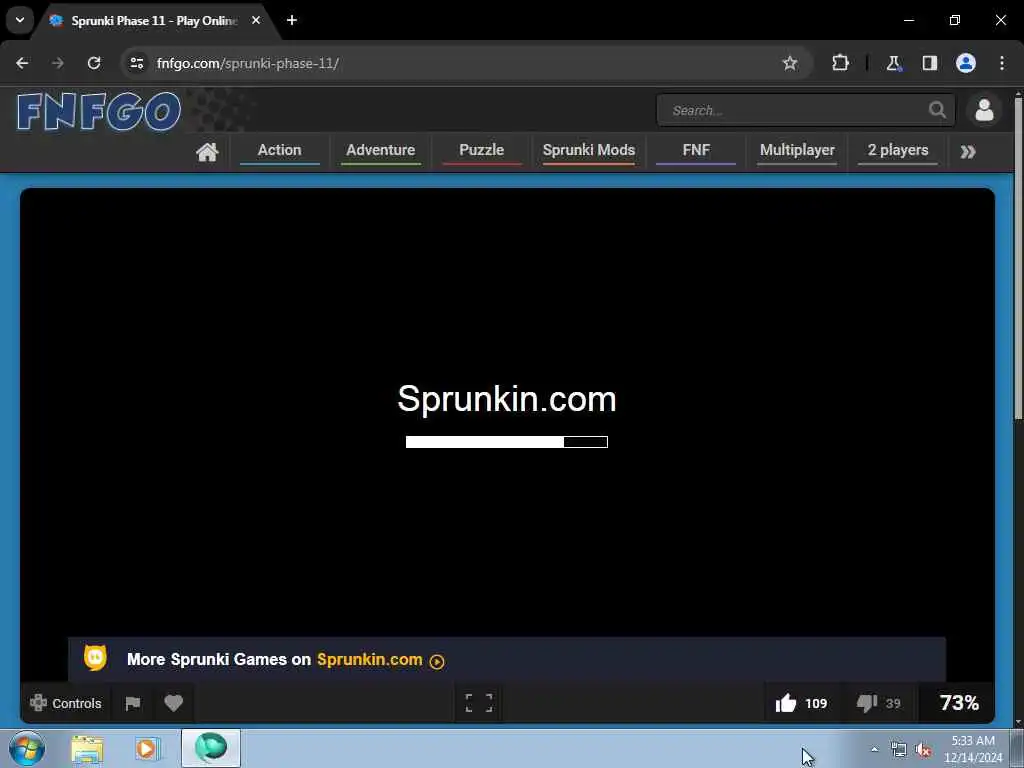Like the game with thumbs up
Viewport: 1024px width, 768px height.
pyautogui.click(x=801, y=703)
